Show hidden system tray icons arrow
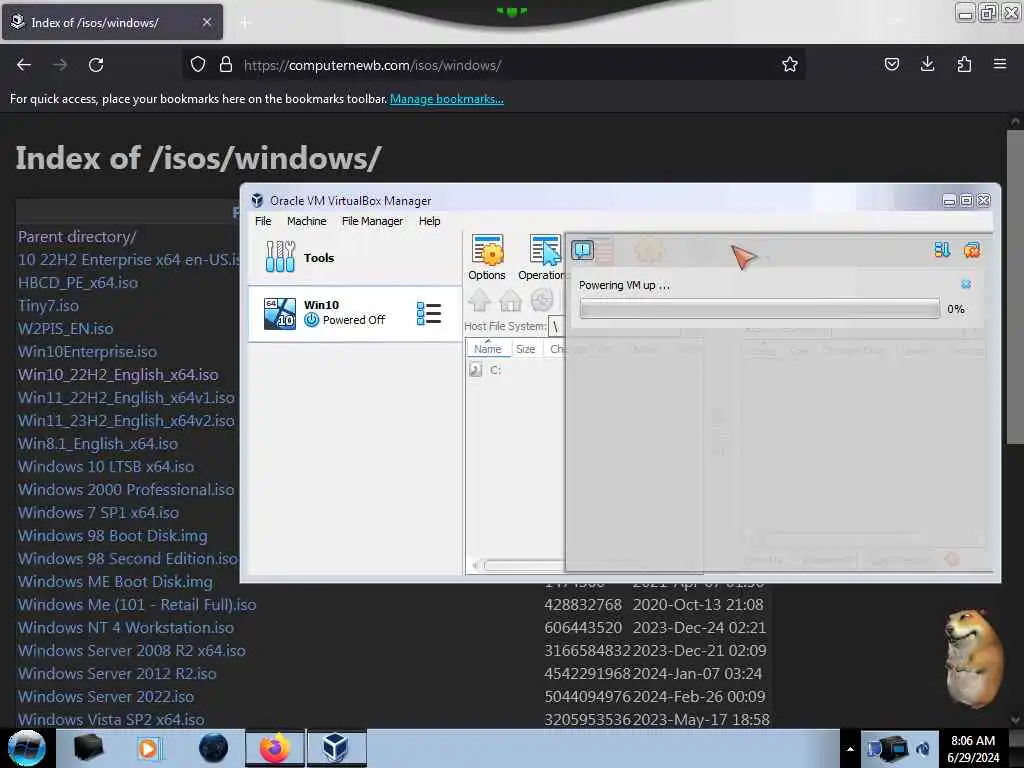Image resolution: width=1024 pixels, height=768 pixels. pos(850,749)
